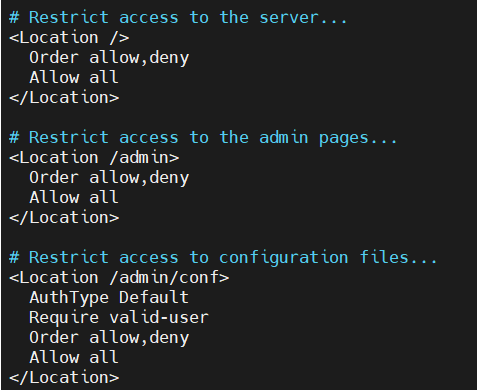Click the closing tag after /admin block
Screen dimensions: 477x390
pos(64,217)
